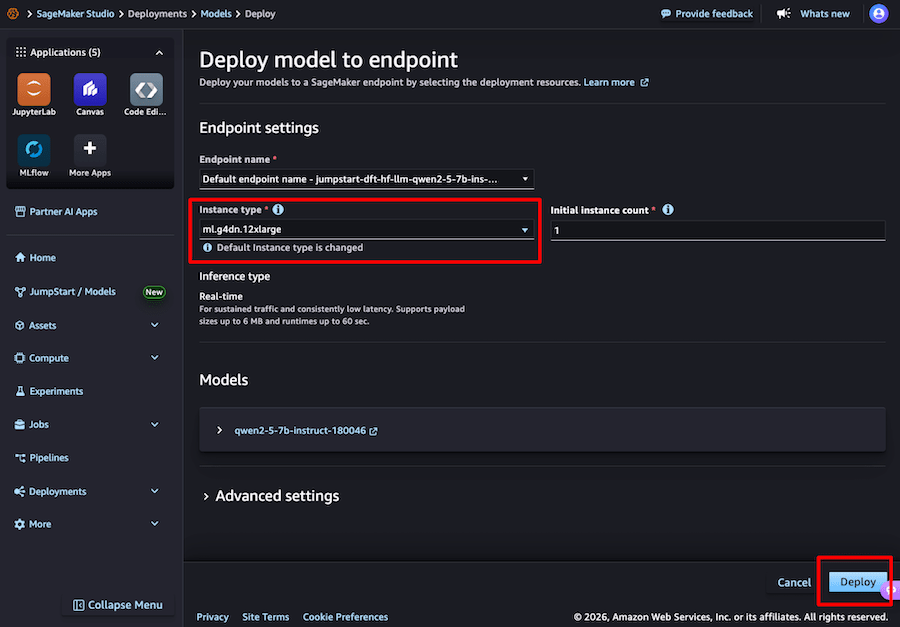Viewport: 900px width, 627px height.
Task: Expand the Deployments sidebar menu
Action: [154, 491]
